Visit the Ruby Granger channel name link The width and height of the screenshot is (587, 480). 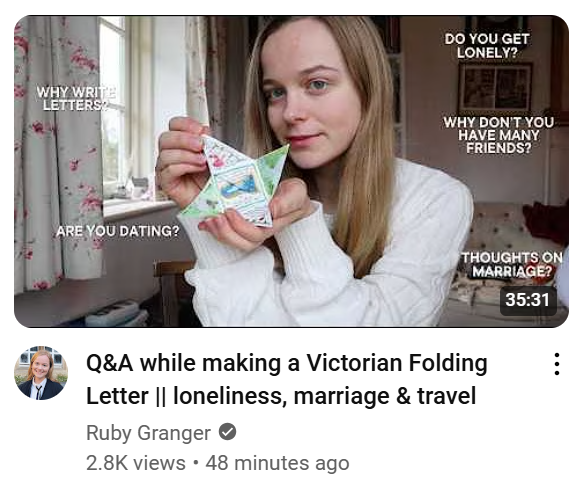pyautogui.click(x=148, y=433)
